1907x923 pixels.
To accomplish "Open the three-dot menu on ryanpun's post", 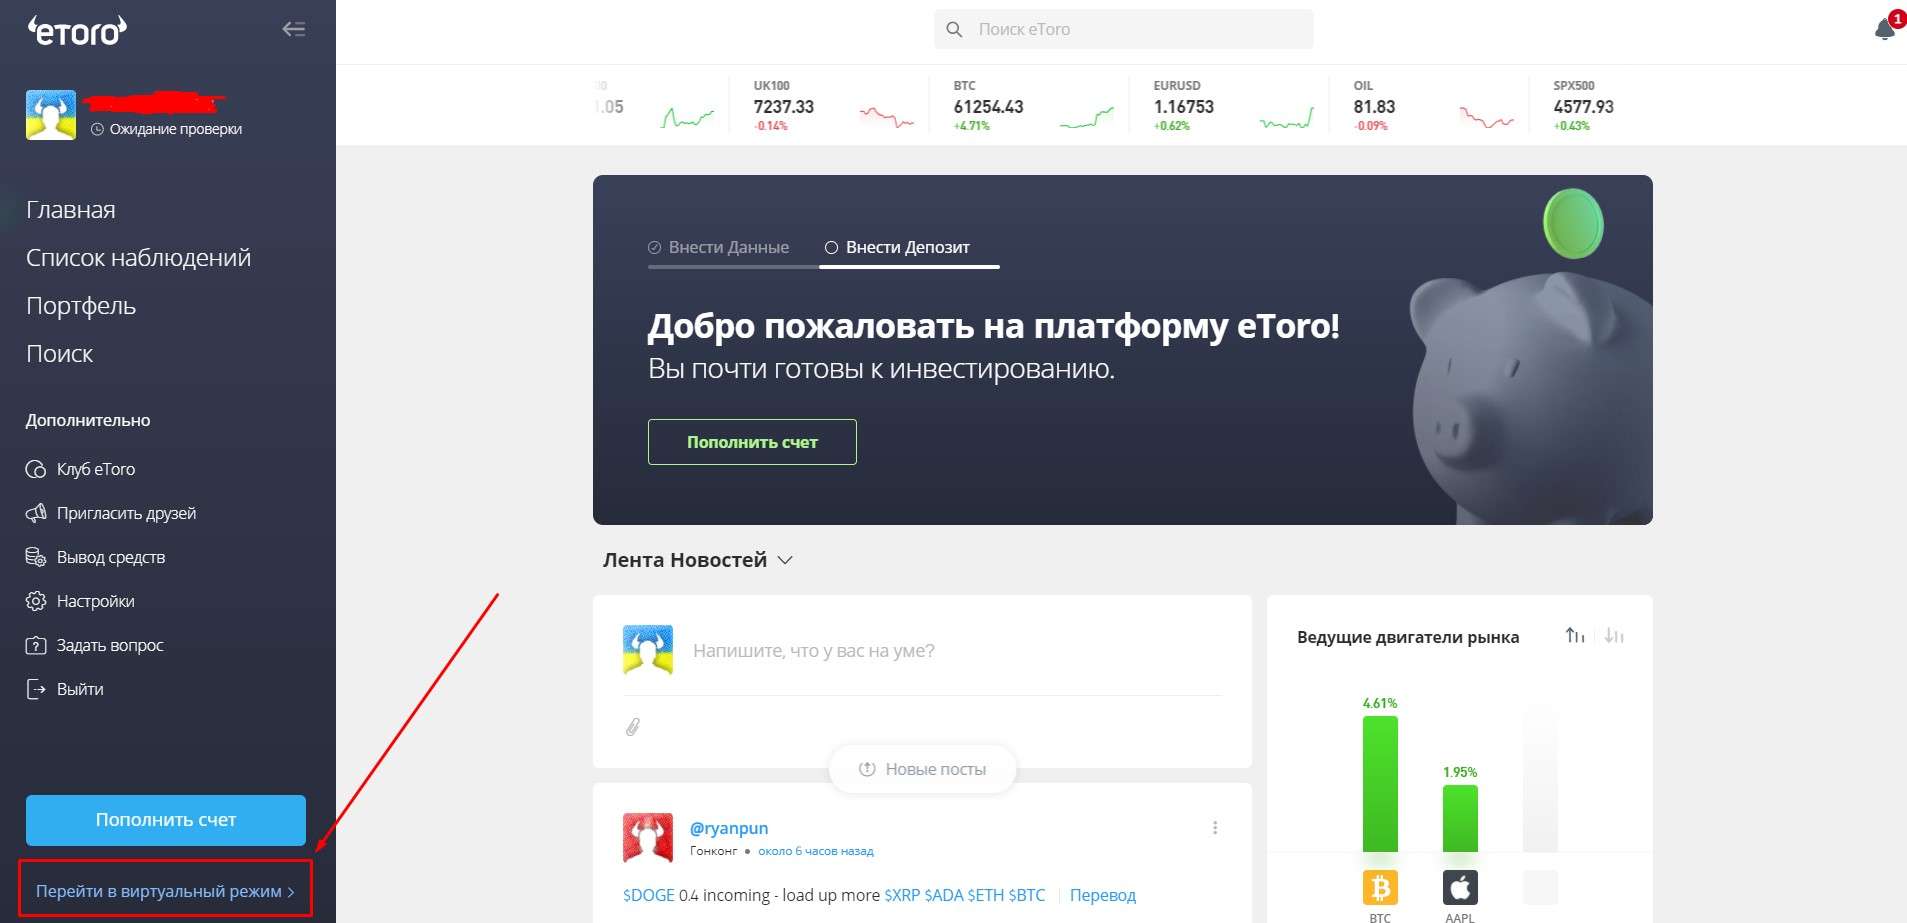I will point(1215,828).
